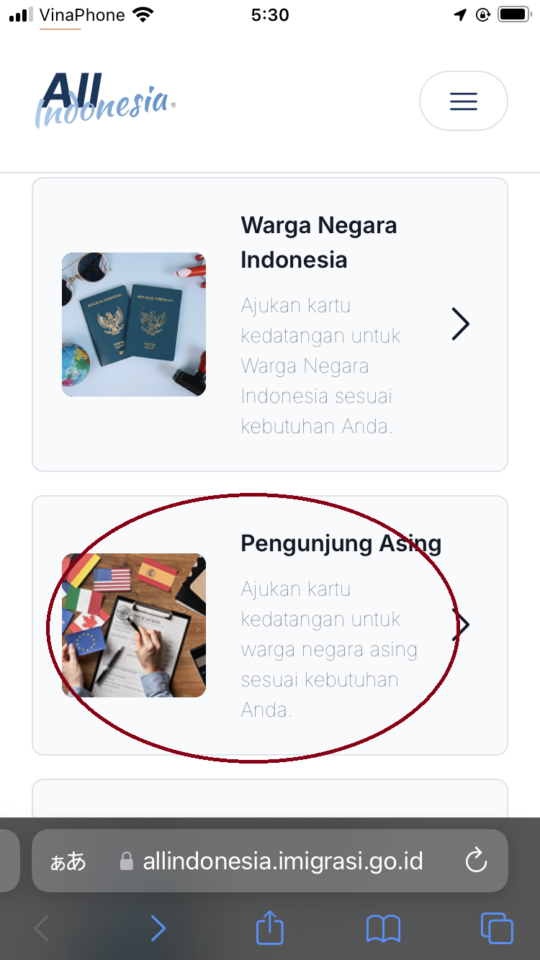Show all open tabs icon
Image resolution: width=540 pixels, height=960 pixels.
click(x=497, y=928)
